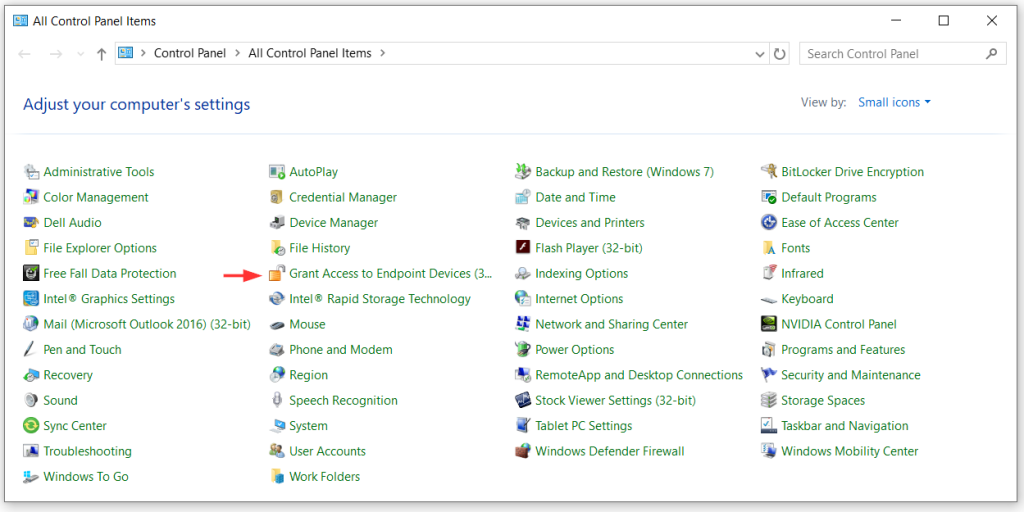Click the BitLocker Drive Encryption icon
1024x512 pixels.
(x=769, y=172)
